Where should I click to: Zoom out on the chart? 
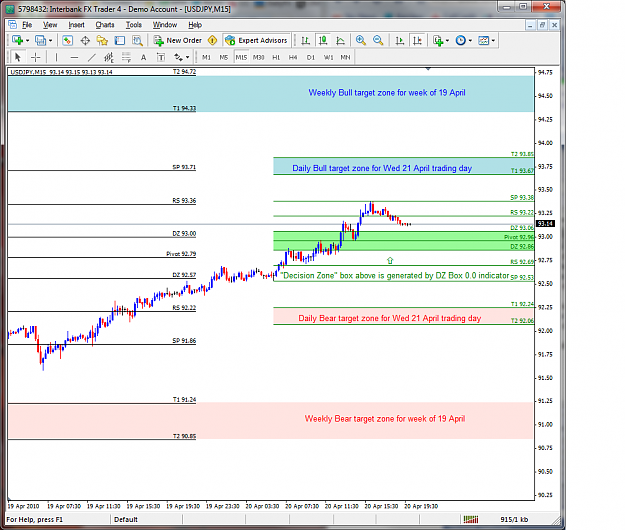(378, 40)
